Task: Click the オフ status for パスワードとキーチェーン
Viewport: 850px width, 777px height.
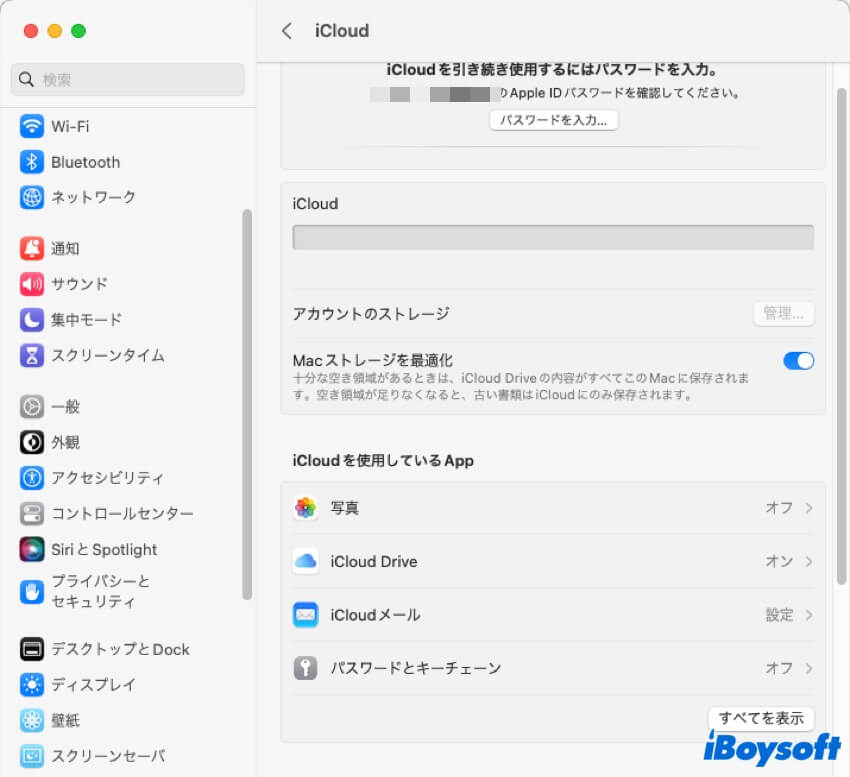Action: pyautogui.click(x=779, y=668)
